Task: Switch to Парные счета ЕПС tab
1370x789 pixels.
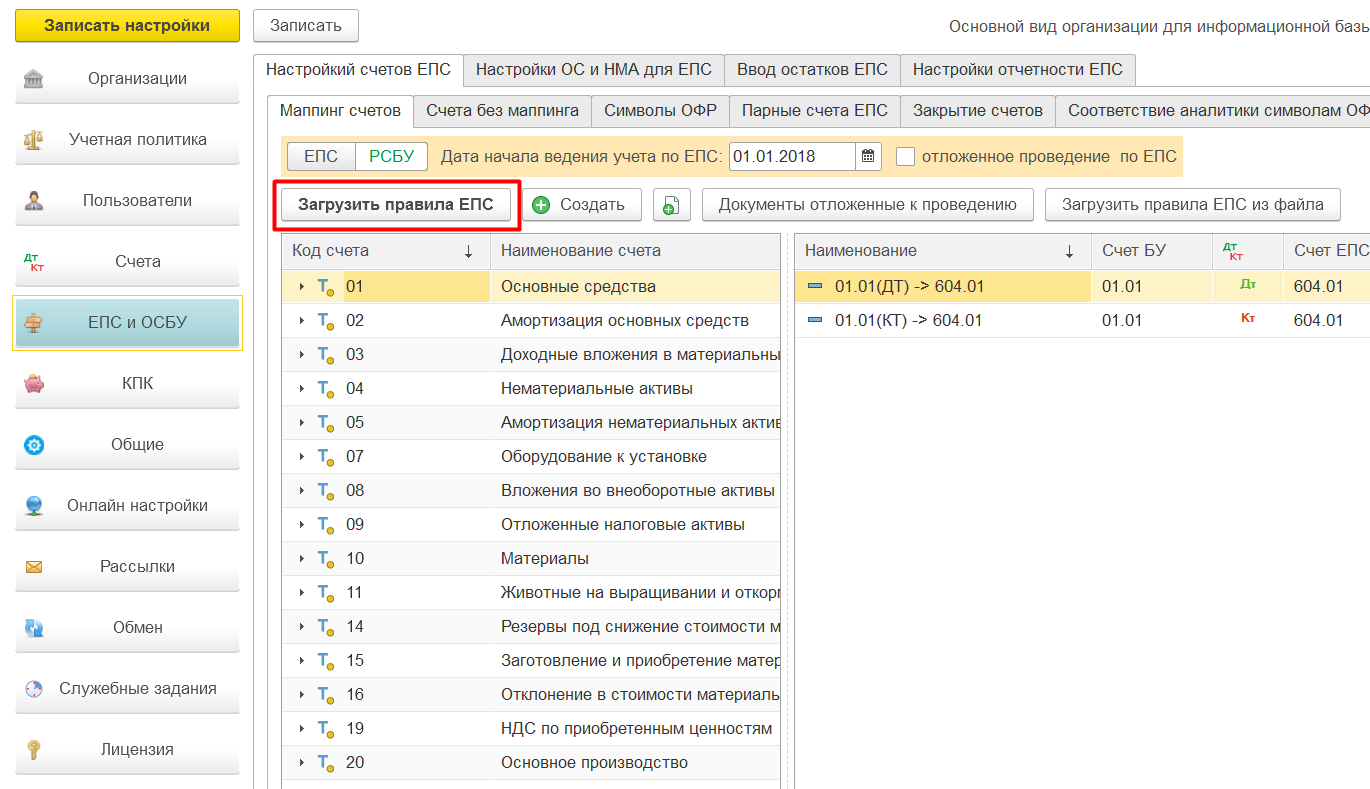Action: click(x=815, y=111)
